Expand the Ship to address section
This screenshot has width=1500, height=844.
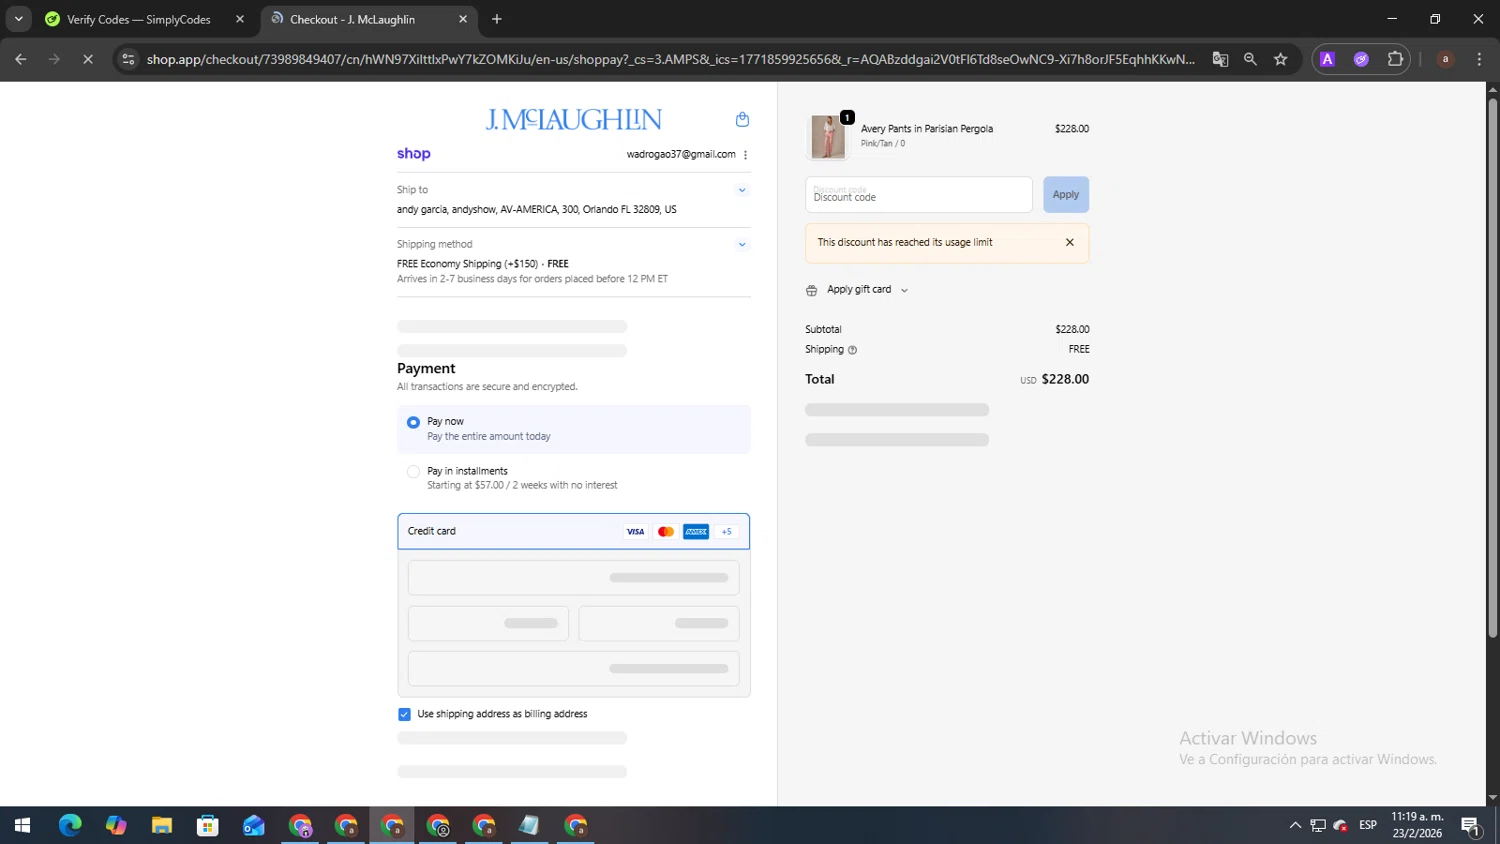pyautogui.click(x=742, y=190)
